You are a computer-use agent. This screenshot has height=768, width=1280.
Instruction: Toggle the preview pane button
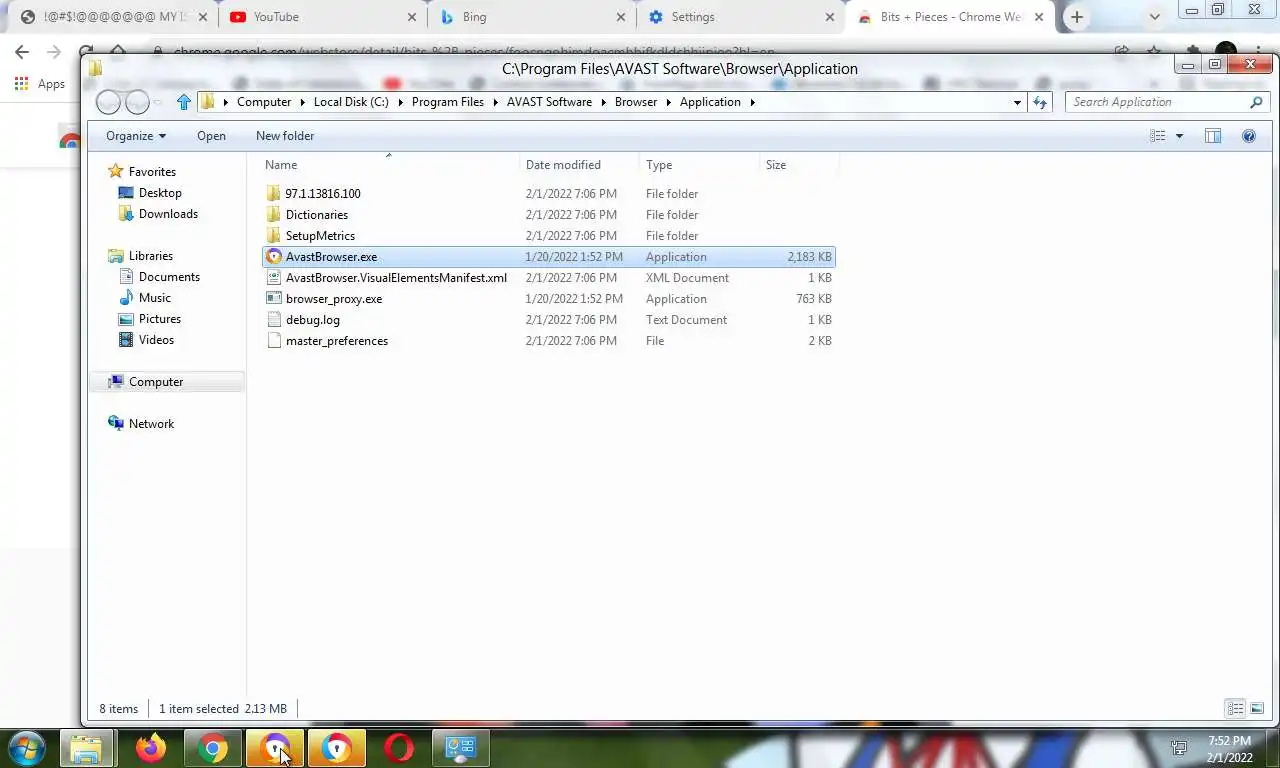pos(1213,136)
